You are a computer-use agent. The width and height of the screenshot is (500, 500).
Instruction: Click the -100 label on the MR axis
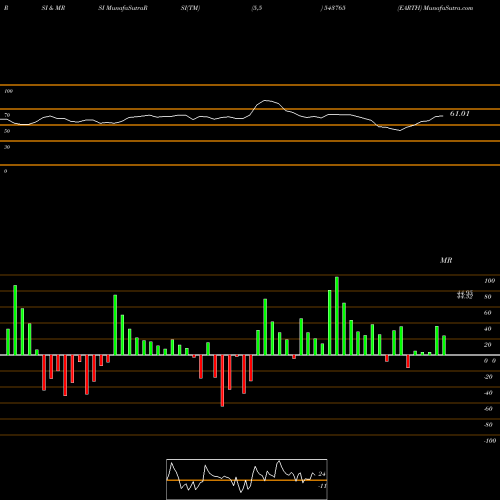[x=490, y=441]
